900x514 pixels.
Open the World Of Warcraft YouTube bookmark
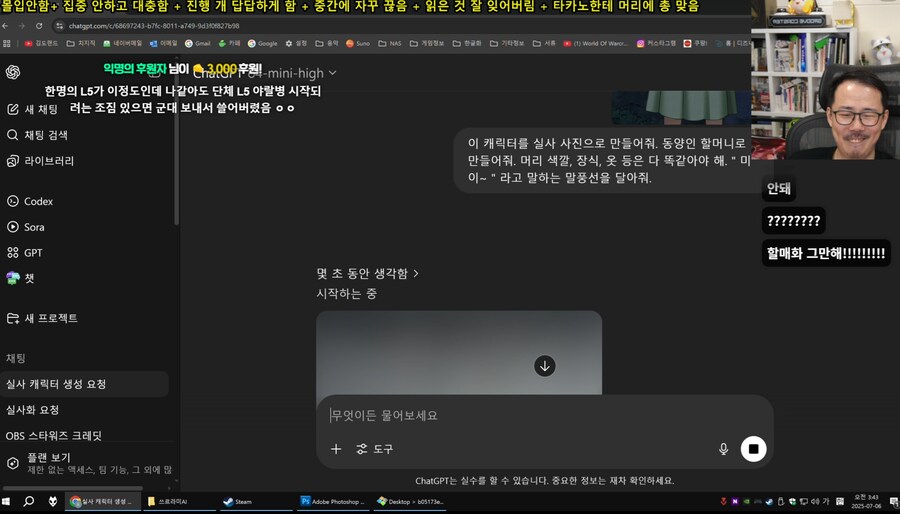click(x=596, y=43)
